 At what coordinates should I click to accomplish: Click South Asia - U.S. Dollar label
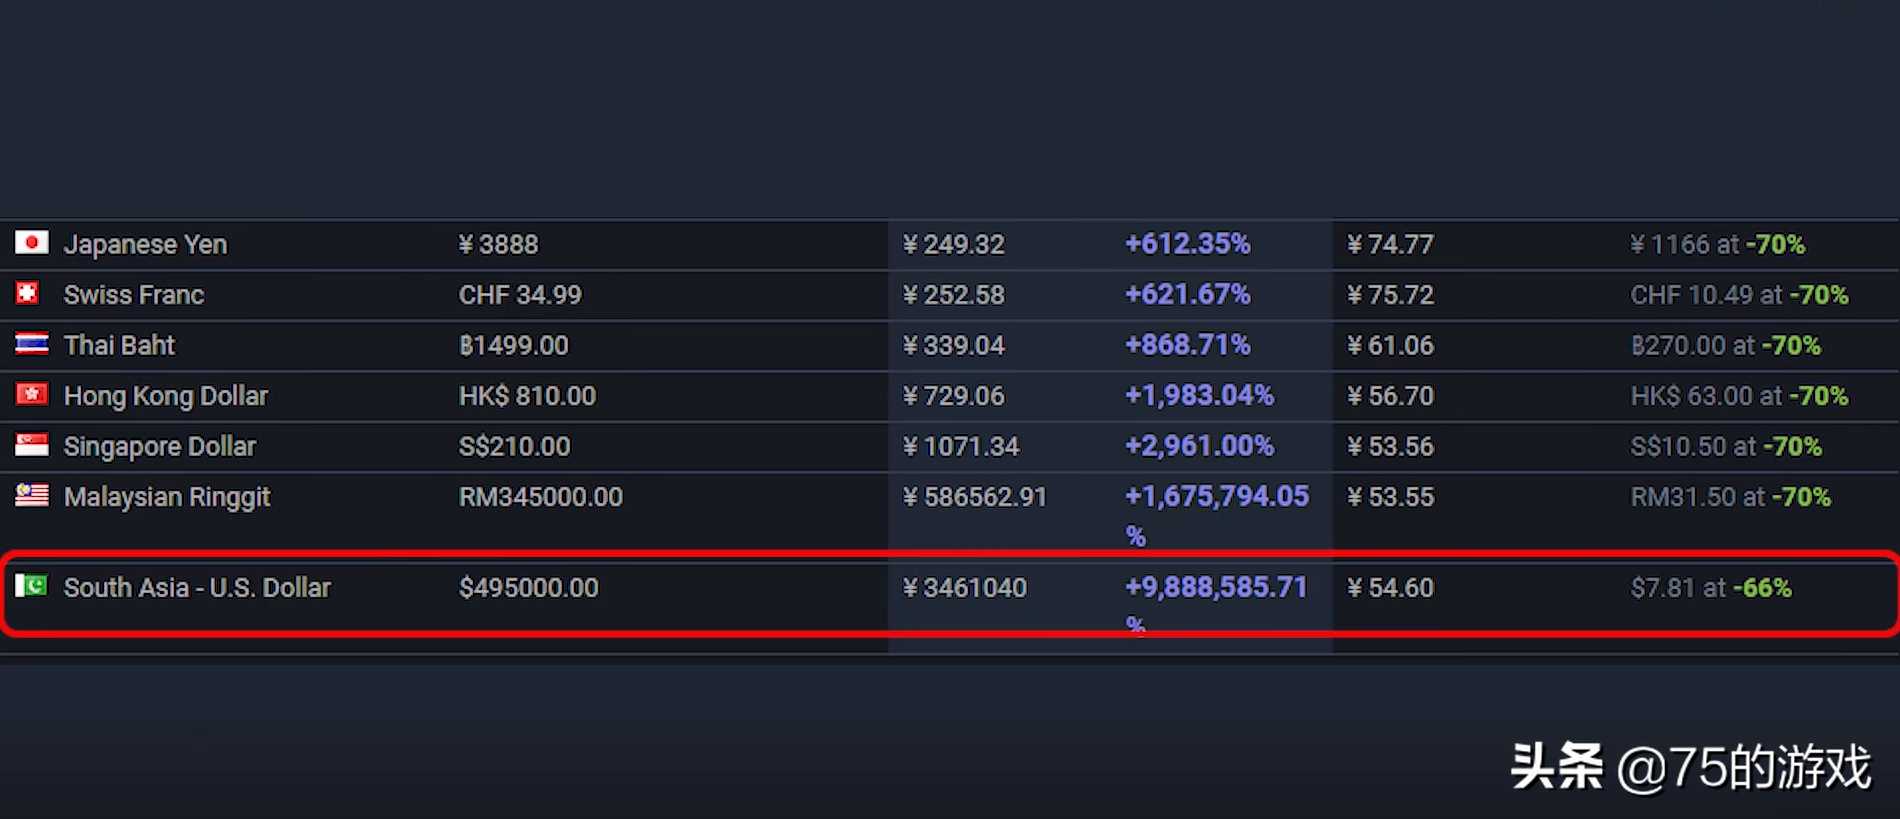click(196, 588)
